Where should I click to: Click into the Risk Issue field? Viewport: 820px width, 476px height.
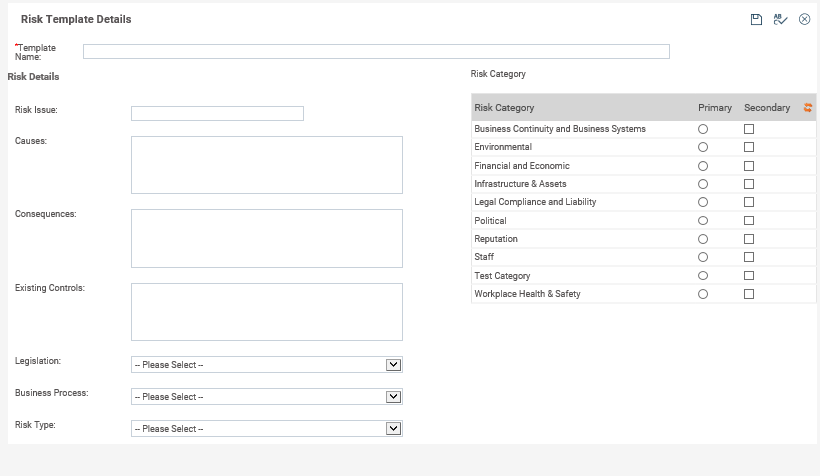(217, 114)
